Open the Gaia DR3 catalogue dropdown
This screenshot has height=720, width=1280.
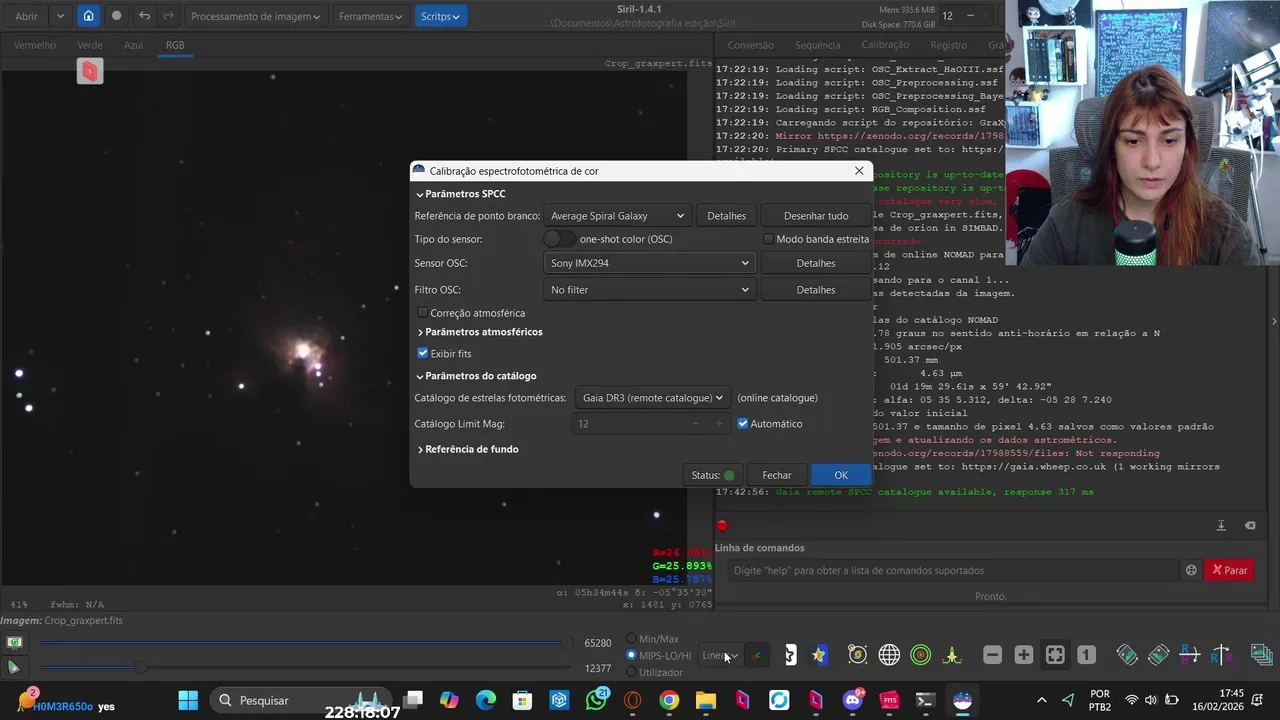[x=653, y=398]
